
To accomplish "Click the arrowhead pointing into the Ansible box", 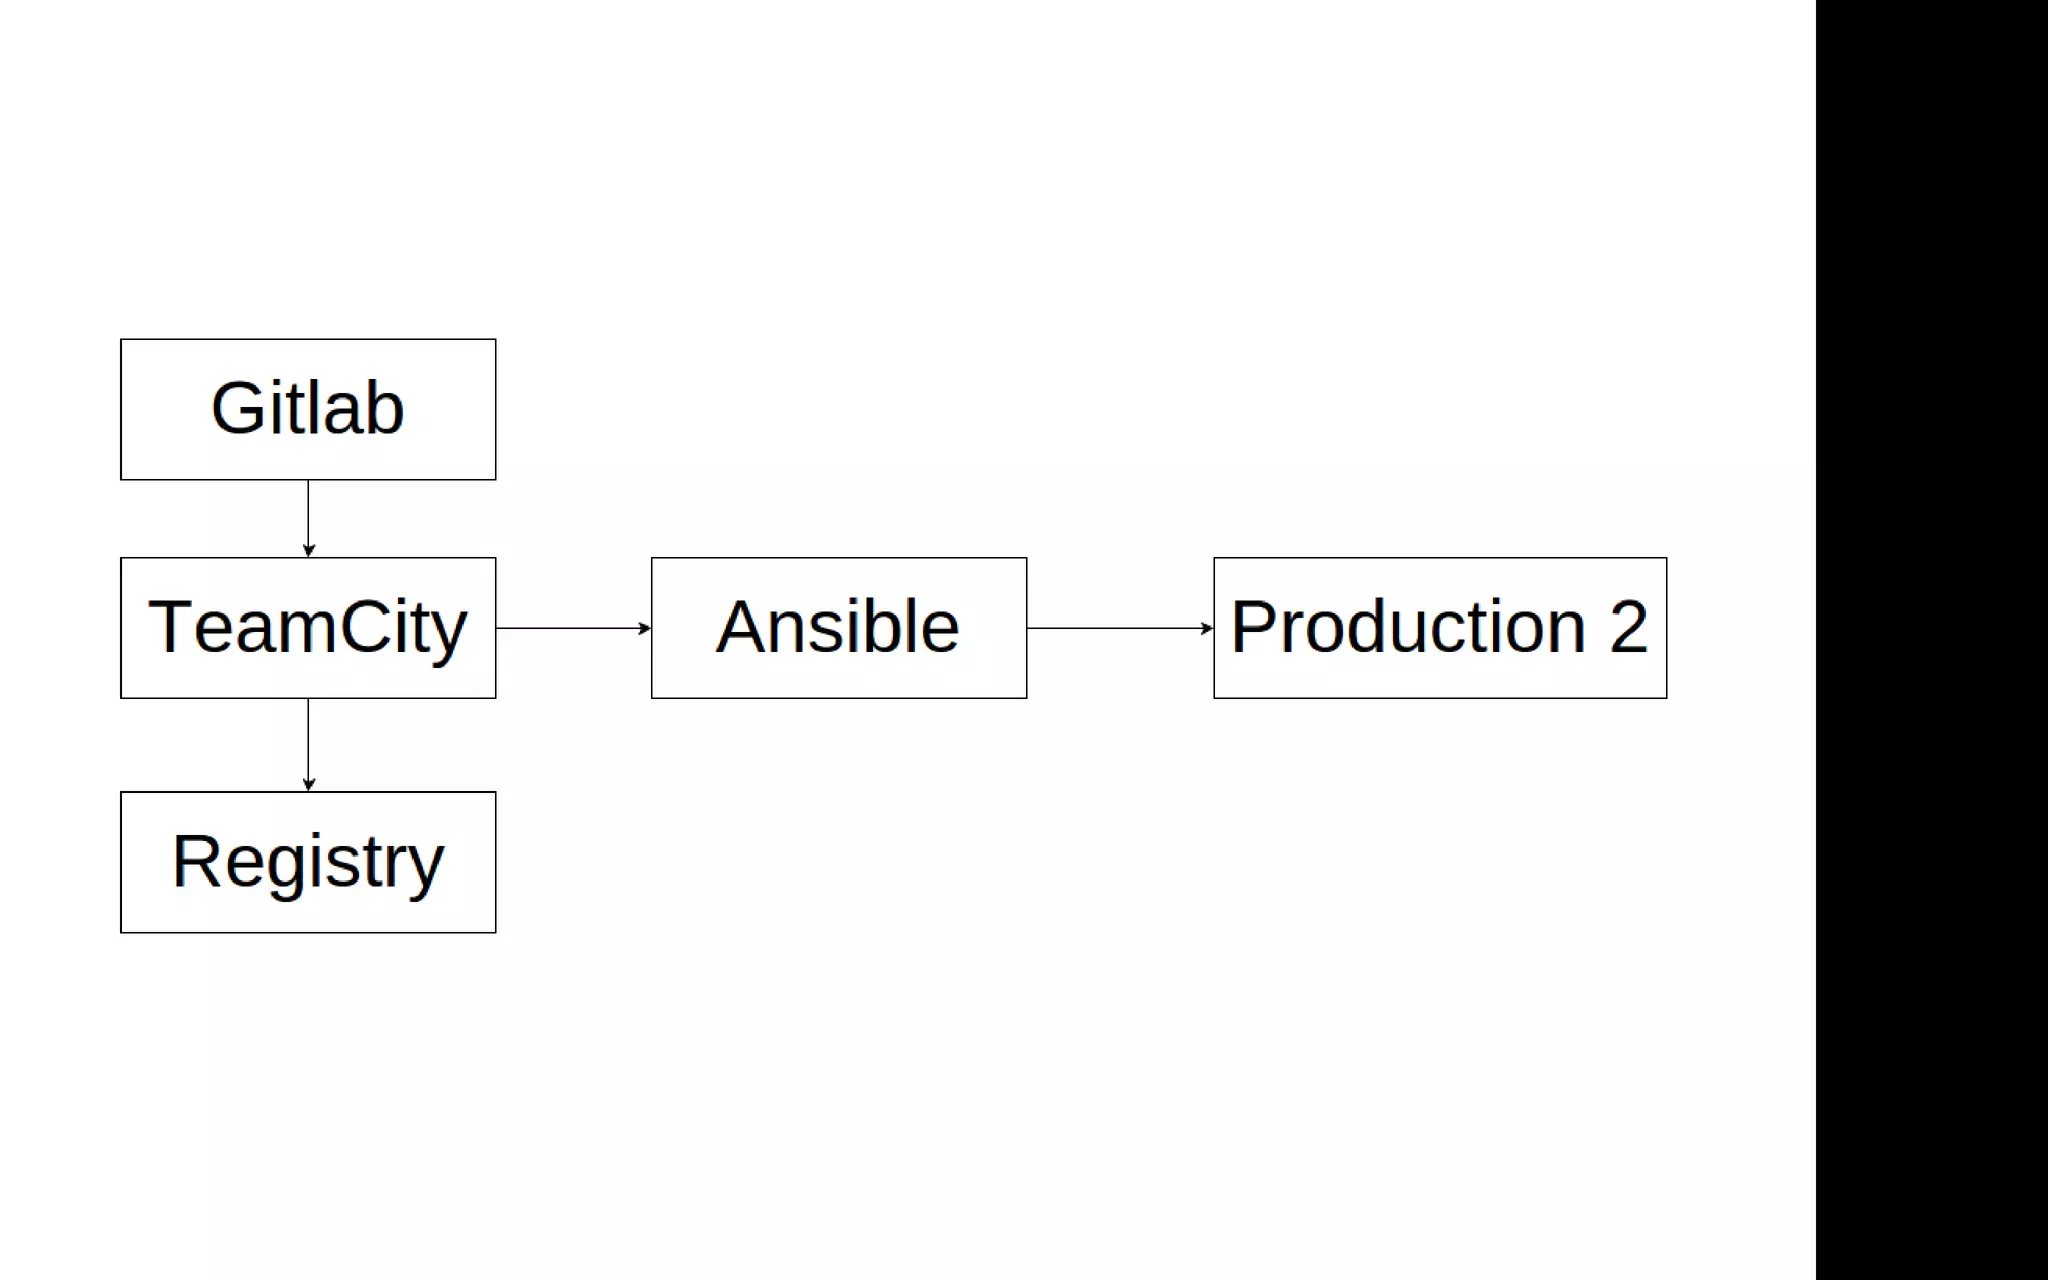I will [644, 628].
